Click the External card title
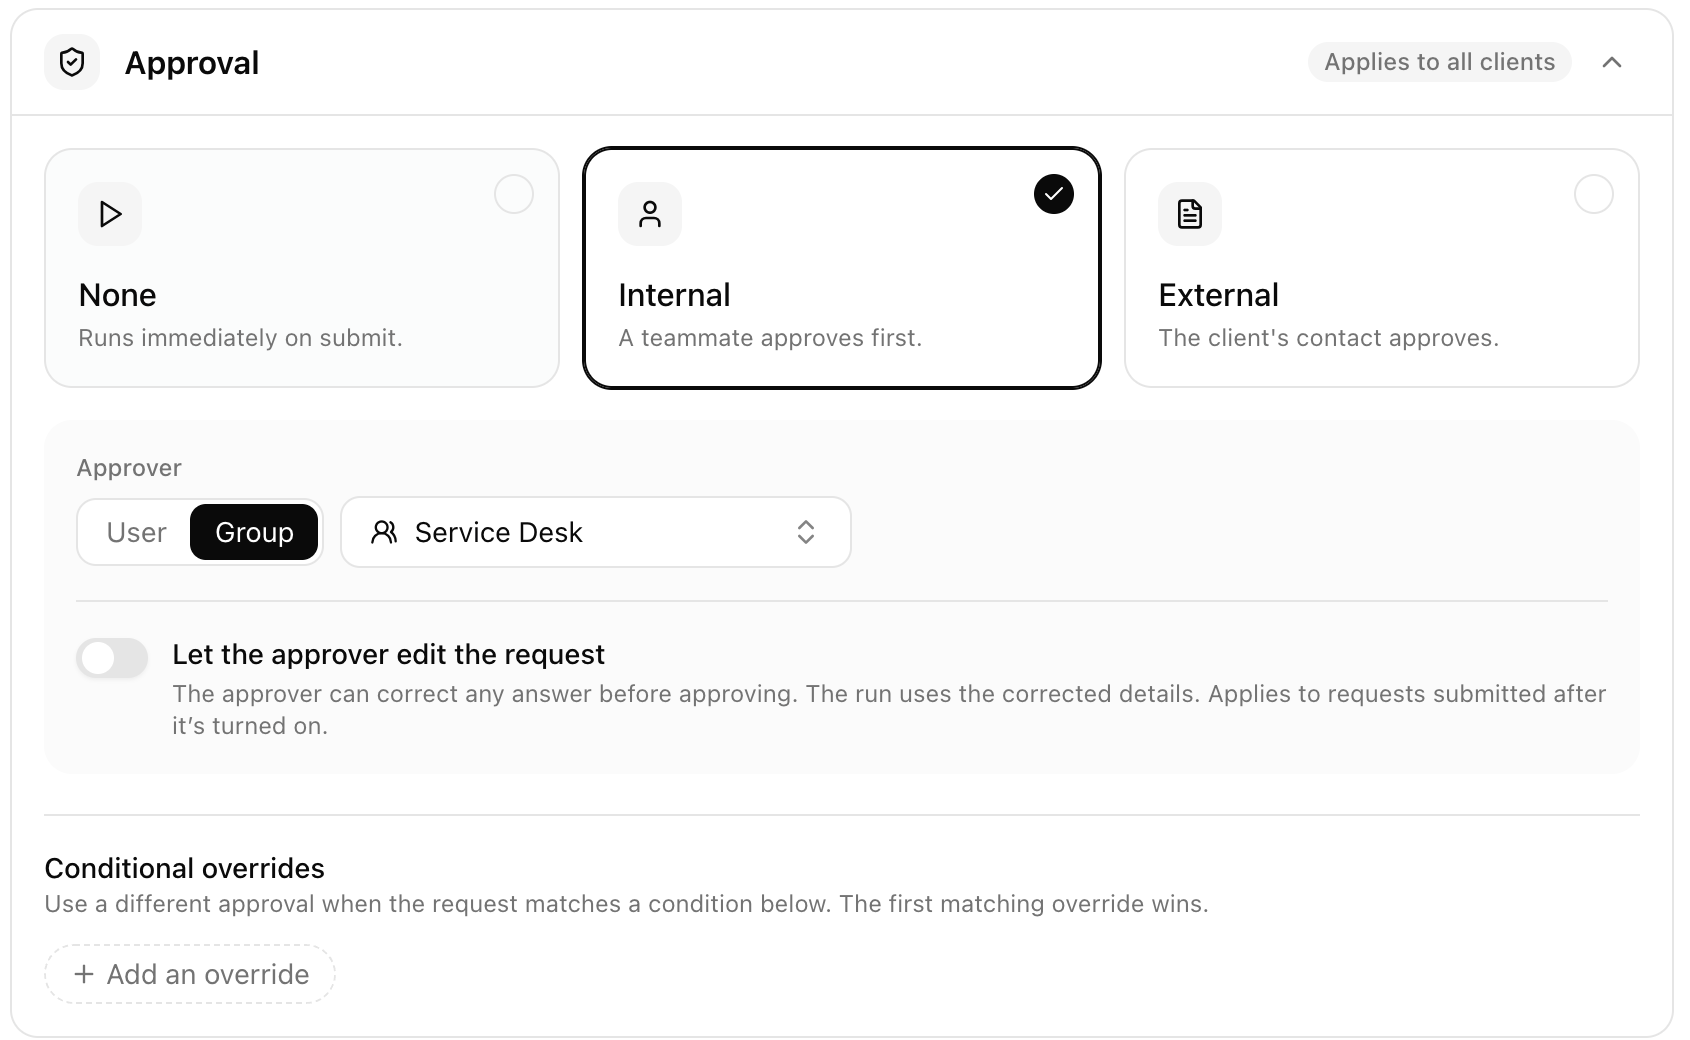This screenshot has height=1040, width=1690. tap(1219, 295)
